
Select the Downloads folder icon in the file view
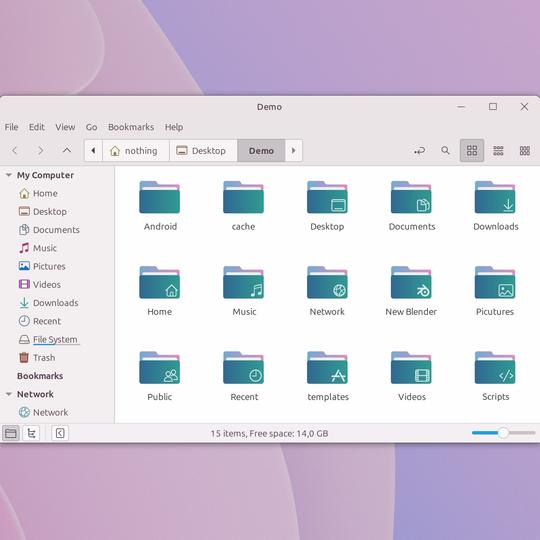(x=495, y=197)
